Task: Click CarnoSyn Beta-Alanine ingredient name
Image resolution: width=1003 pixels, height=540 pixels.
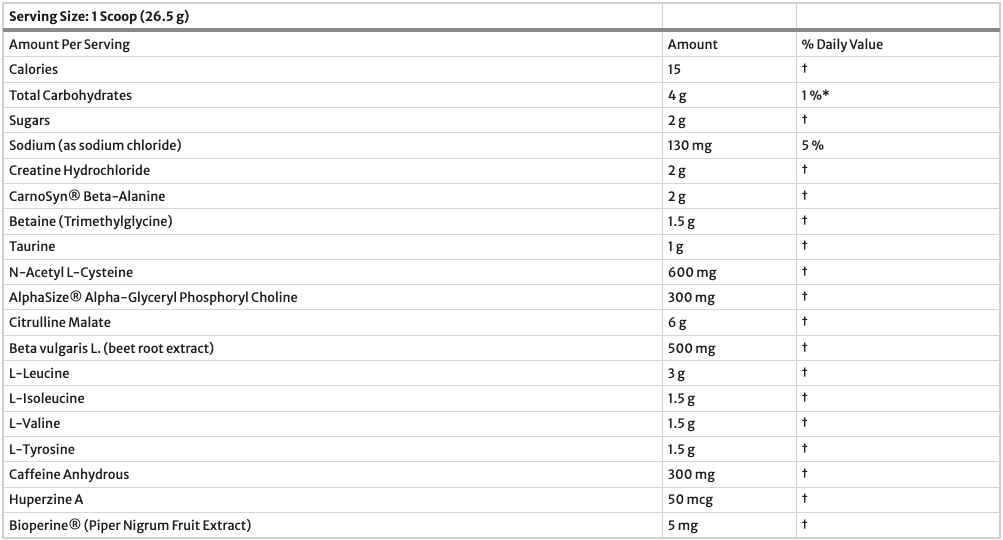Action: (87, 196)
